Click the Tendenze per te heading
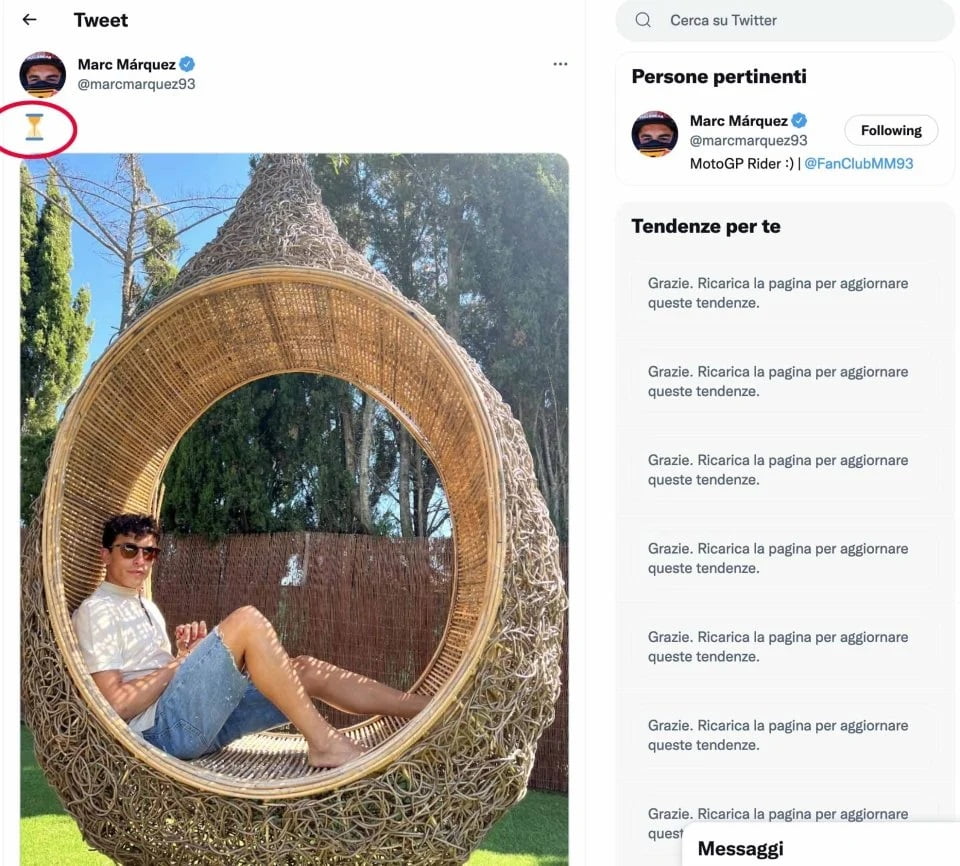Screen dimensions: 960x866 (706, 226)
